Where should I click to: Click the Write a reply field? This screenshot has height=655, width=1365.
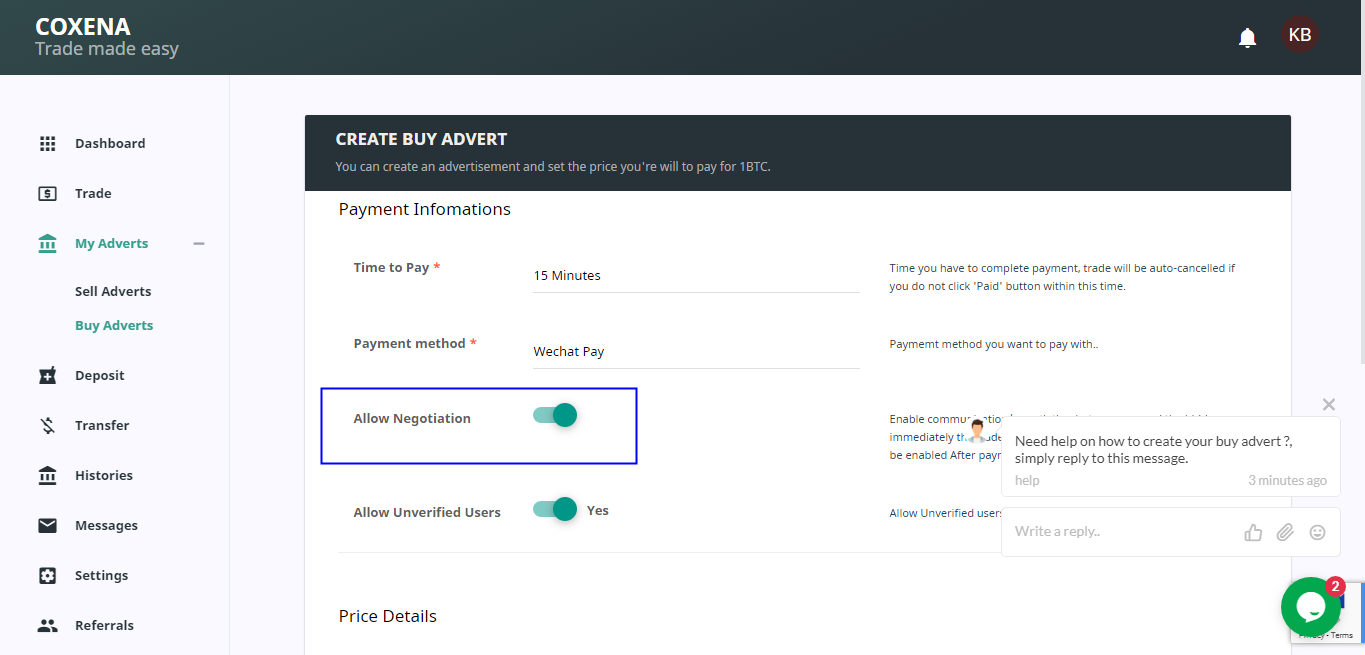[1120, 532]
